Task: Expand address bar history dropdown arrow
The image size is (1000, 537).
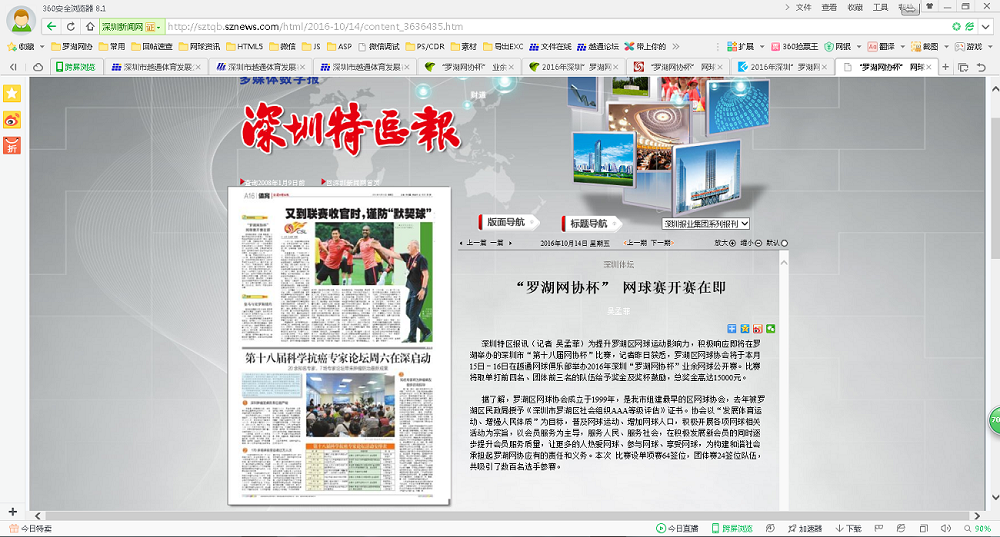Action: pos(986,26)
